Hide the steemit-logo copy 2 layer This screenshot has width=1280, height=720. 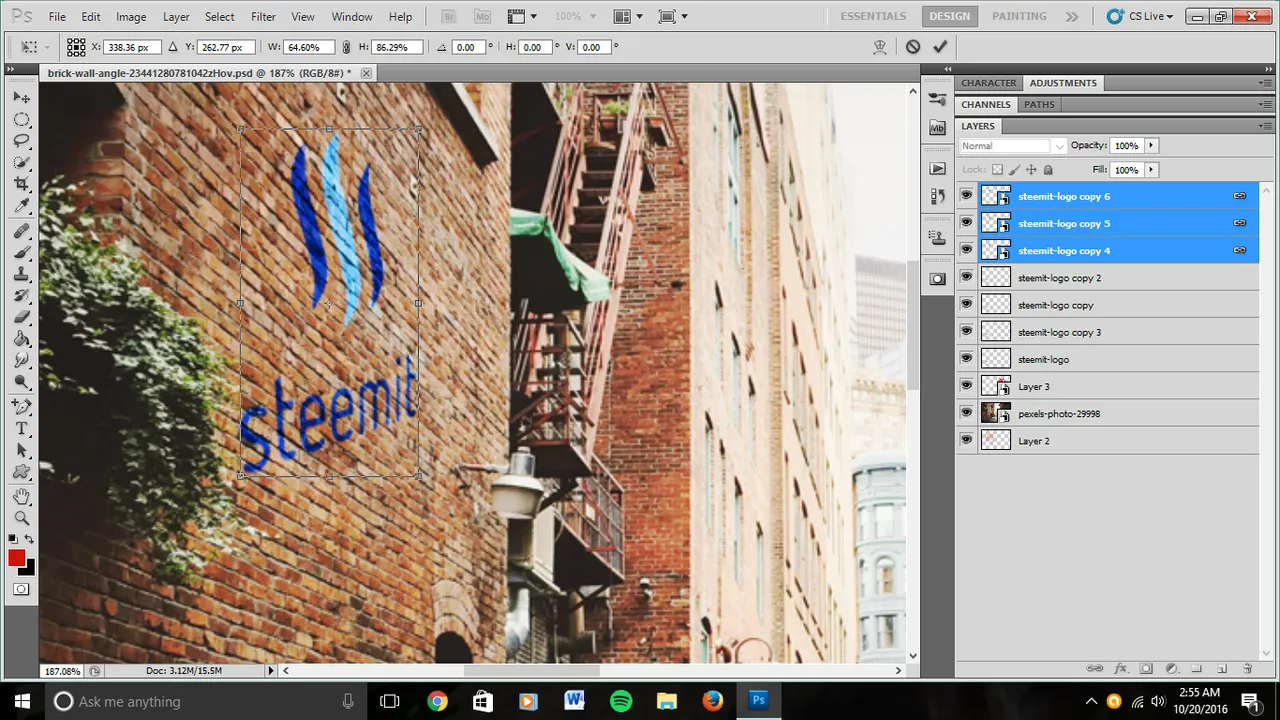[x=966, y=277]
